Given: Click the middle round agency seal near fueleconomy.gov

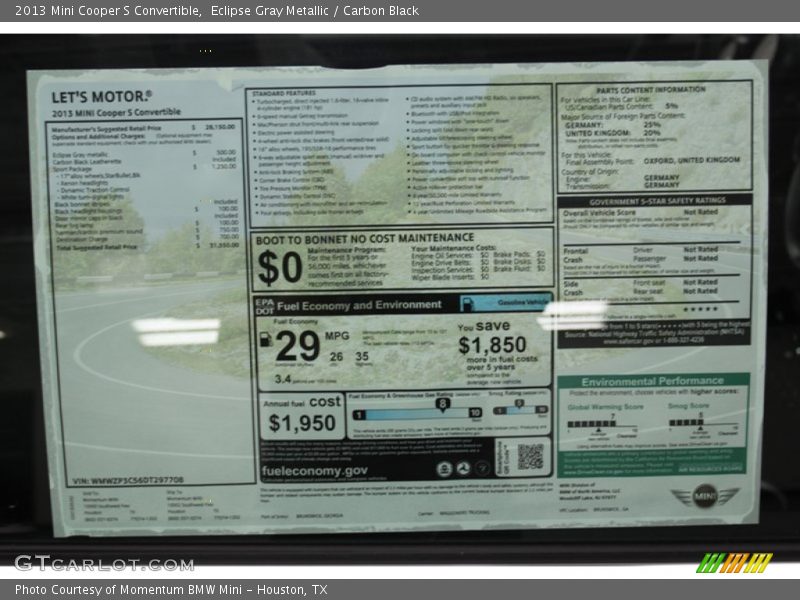Looking at the screenshot, I should (x=463, y=468).
